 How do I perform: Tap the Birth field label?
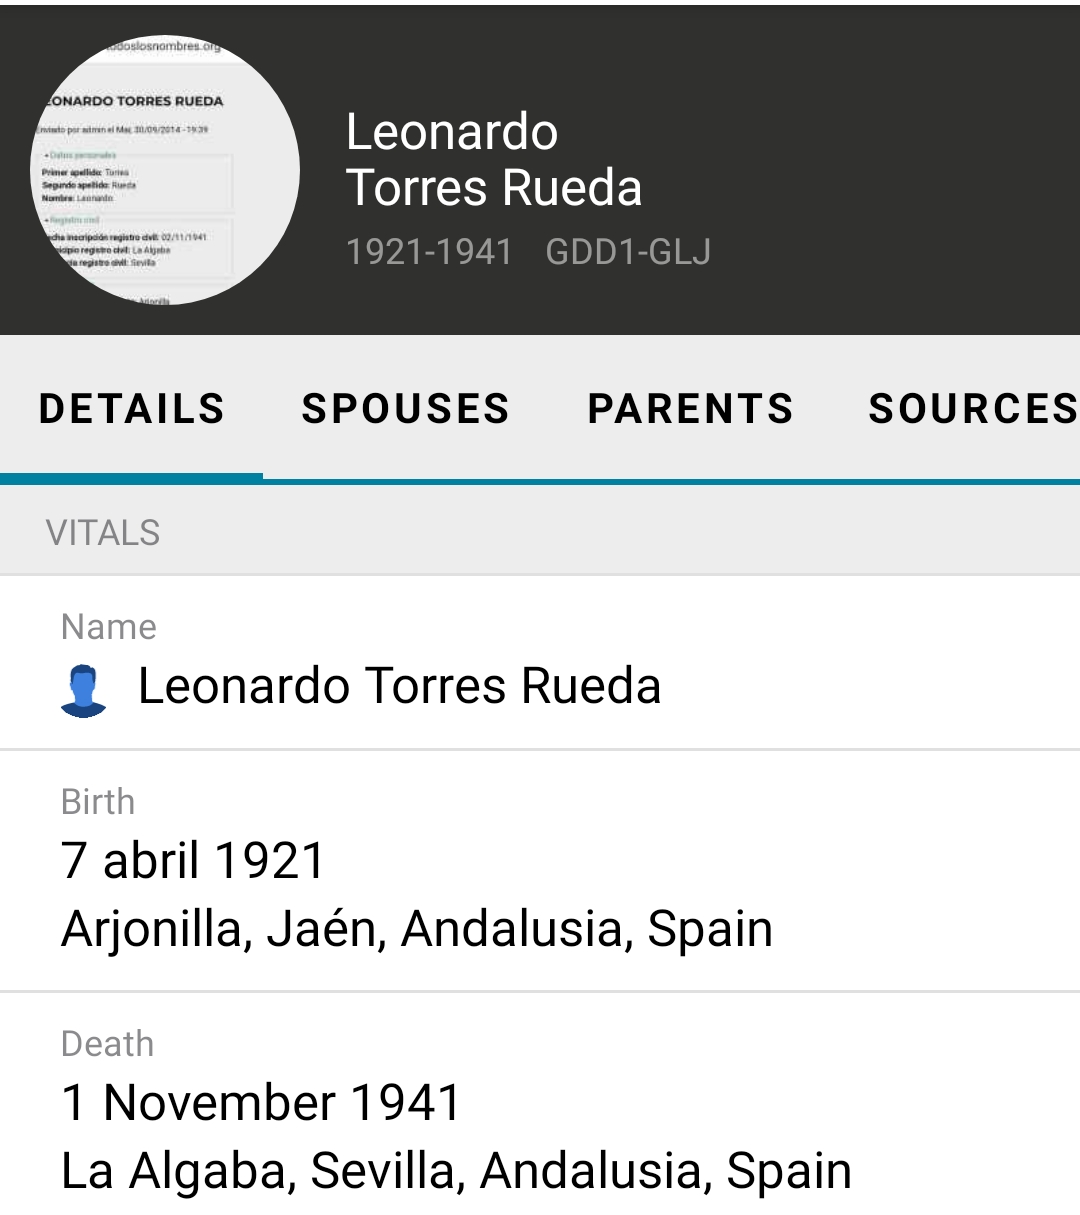pyautogui.click(x=98, y=802)
